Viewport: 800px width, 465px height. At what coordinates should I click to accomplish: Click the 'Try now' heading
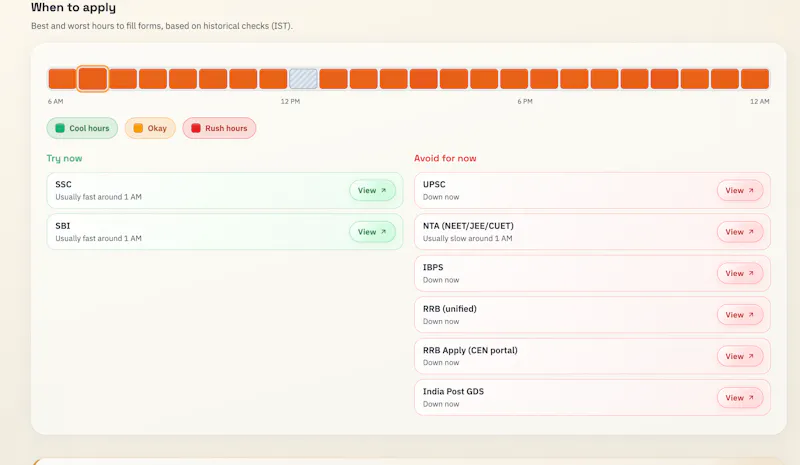[x=64, y=158]
